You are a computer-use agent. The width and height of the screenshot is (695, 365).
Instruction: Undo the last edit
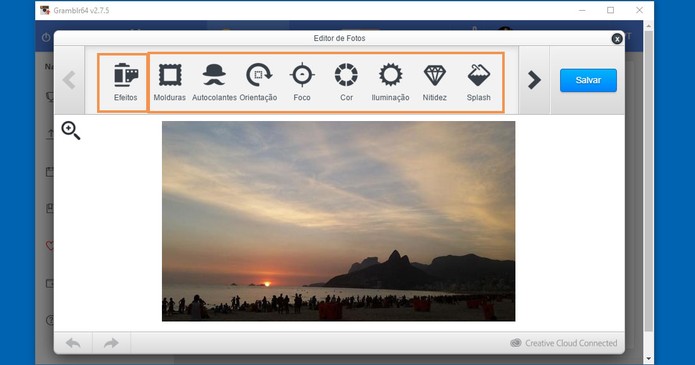click(73, 343)
